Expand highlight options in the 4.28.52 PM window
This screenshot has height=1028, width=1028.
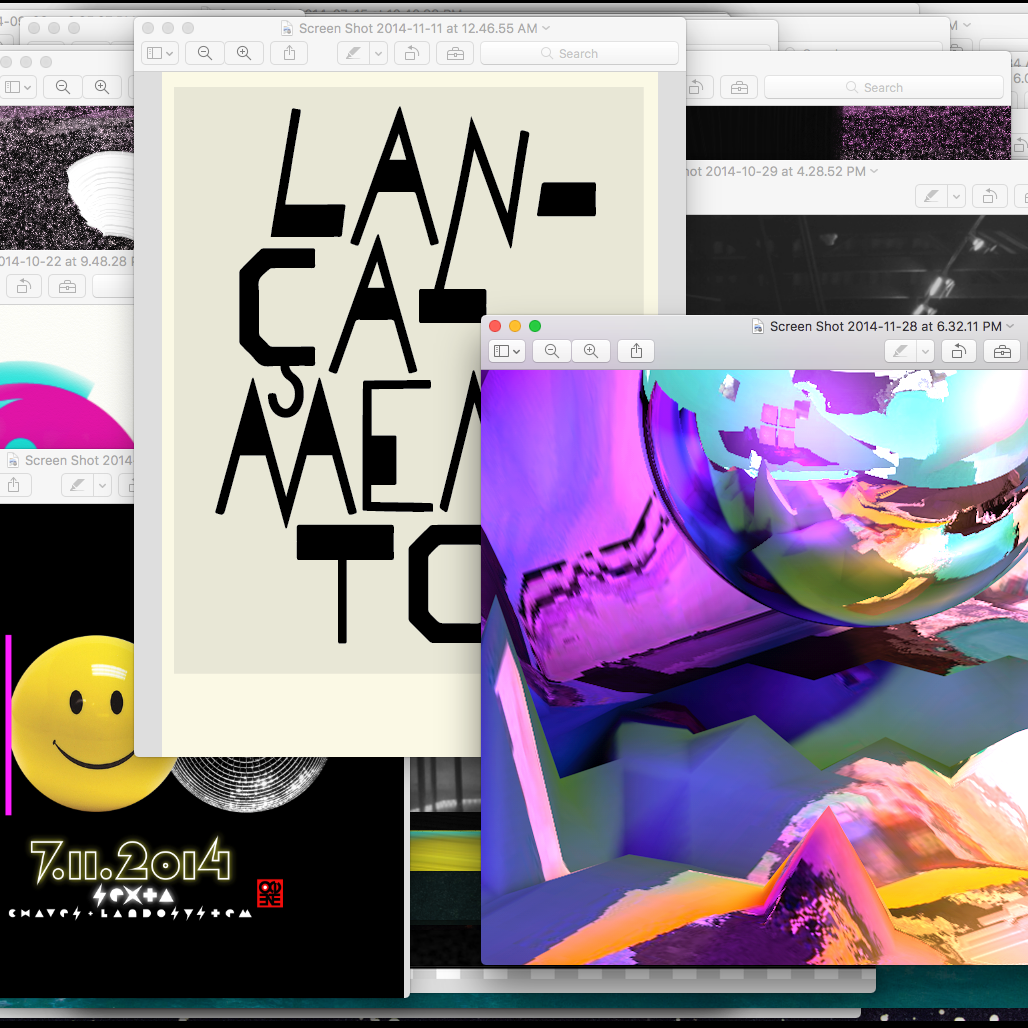pos(956,196)
